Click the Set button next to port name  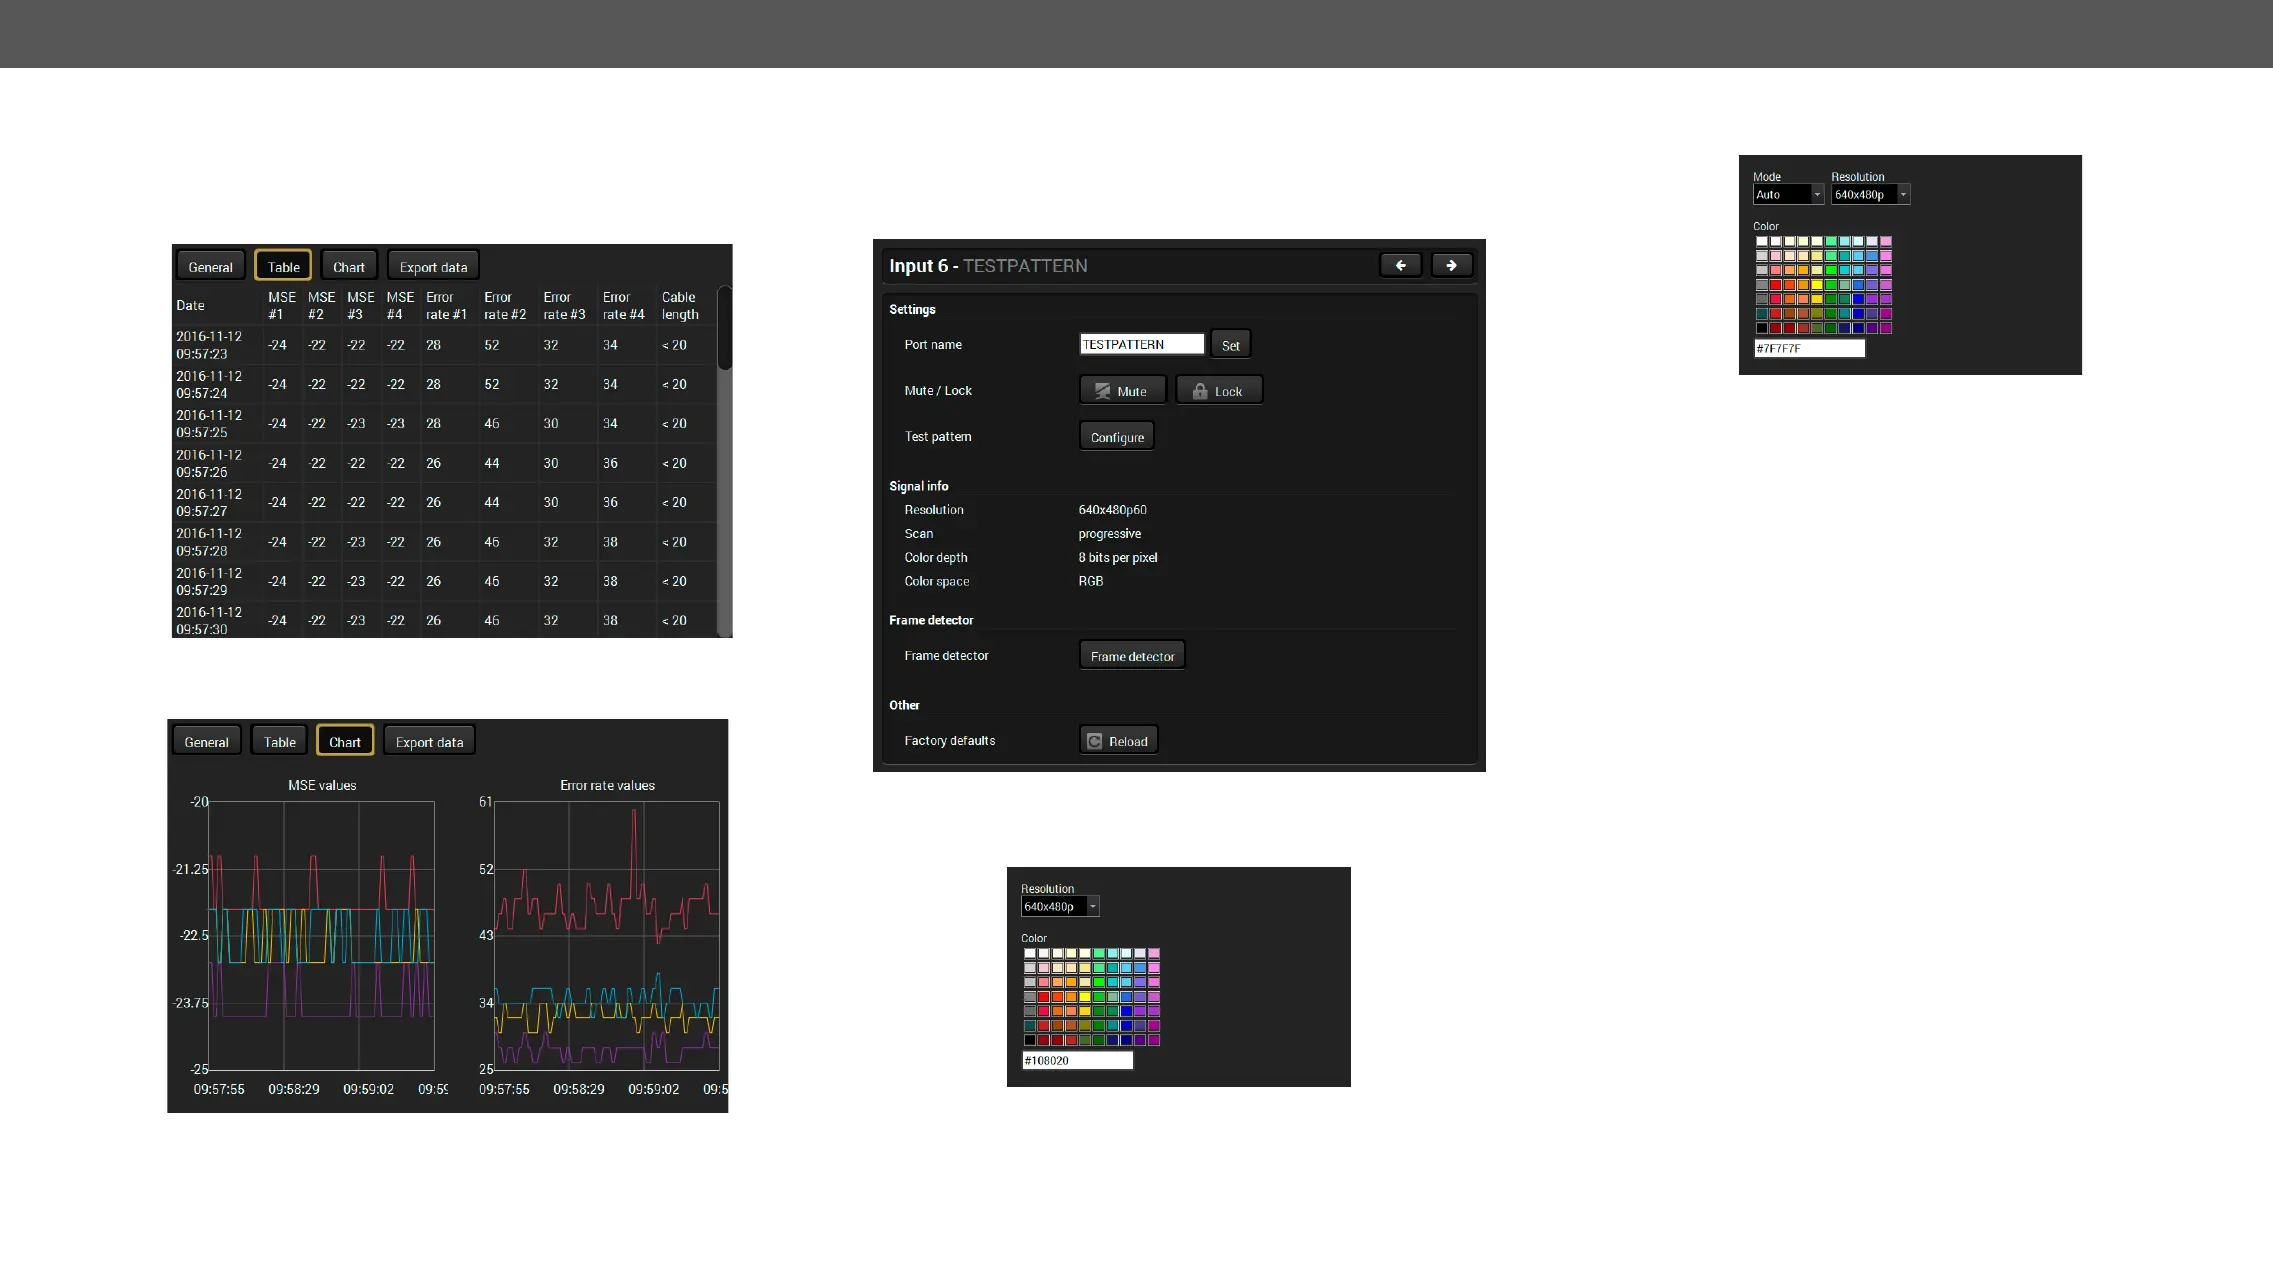click(1230, 345)
